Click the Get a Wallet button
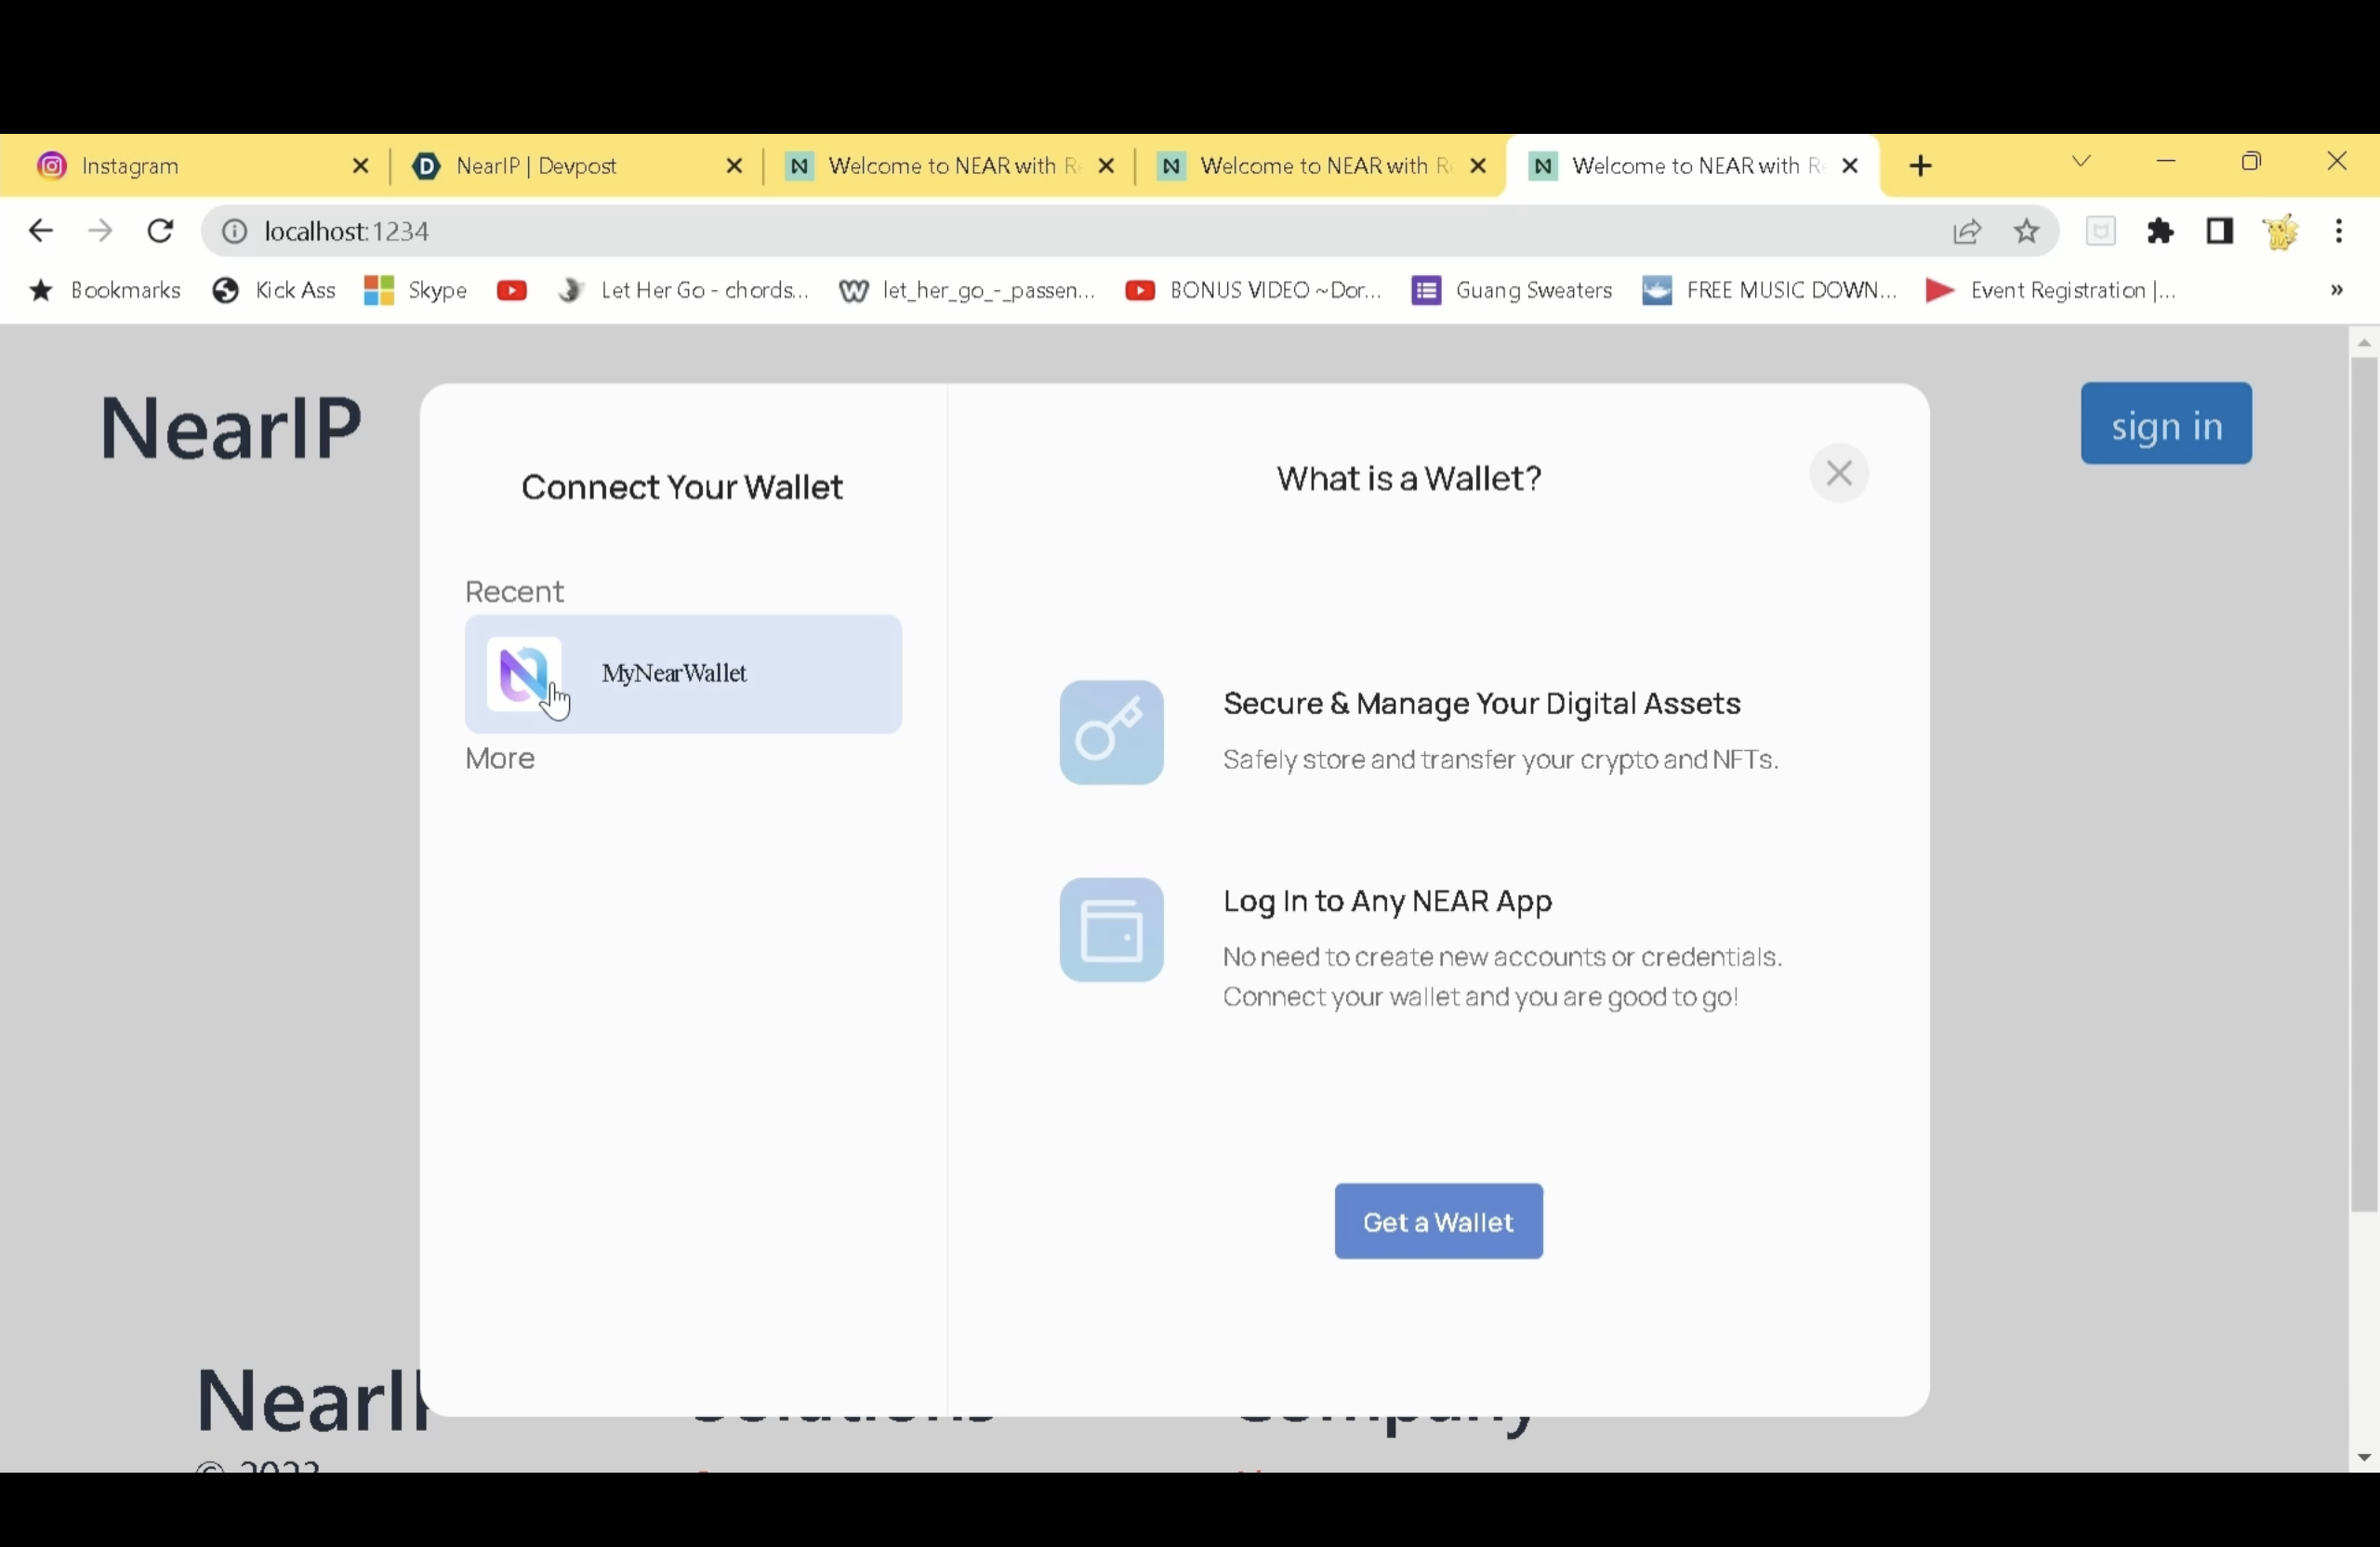The height and width of the screenshot is (1547, 2380). 1437,1221
